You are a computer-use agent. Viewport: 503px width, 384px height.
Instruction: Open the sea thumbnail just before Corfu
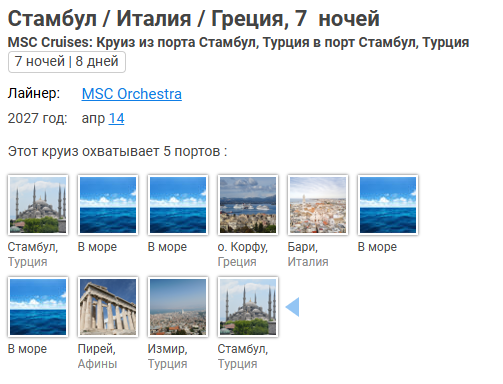click(178, 205)
